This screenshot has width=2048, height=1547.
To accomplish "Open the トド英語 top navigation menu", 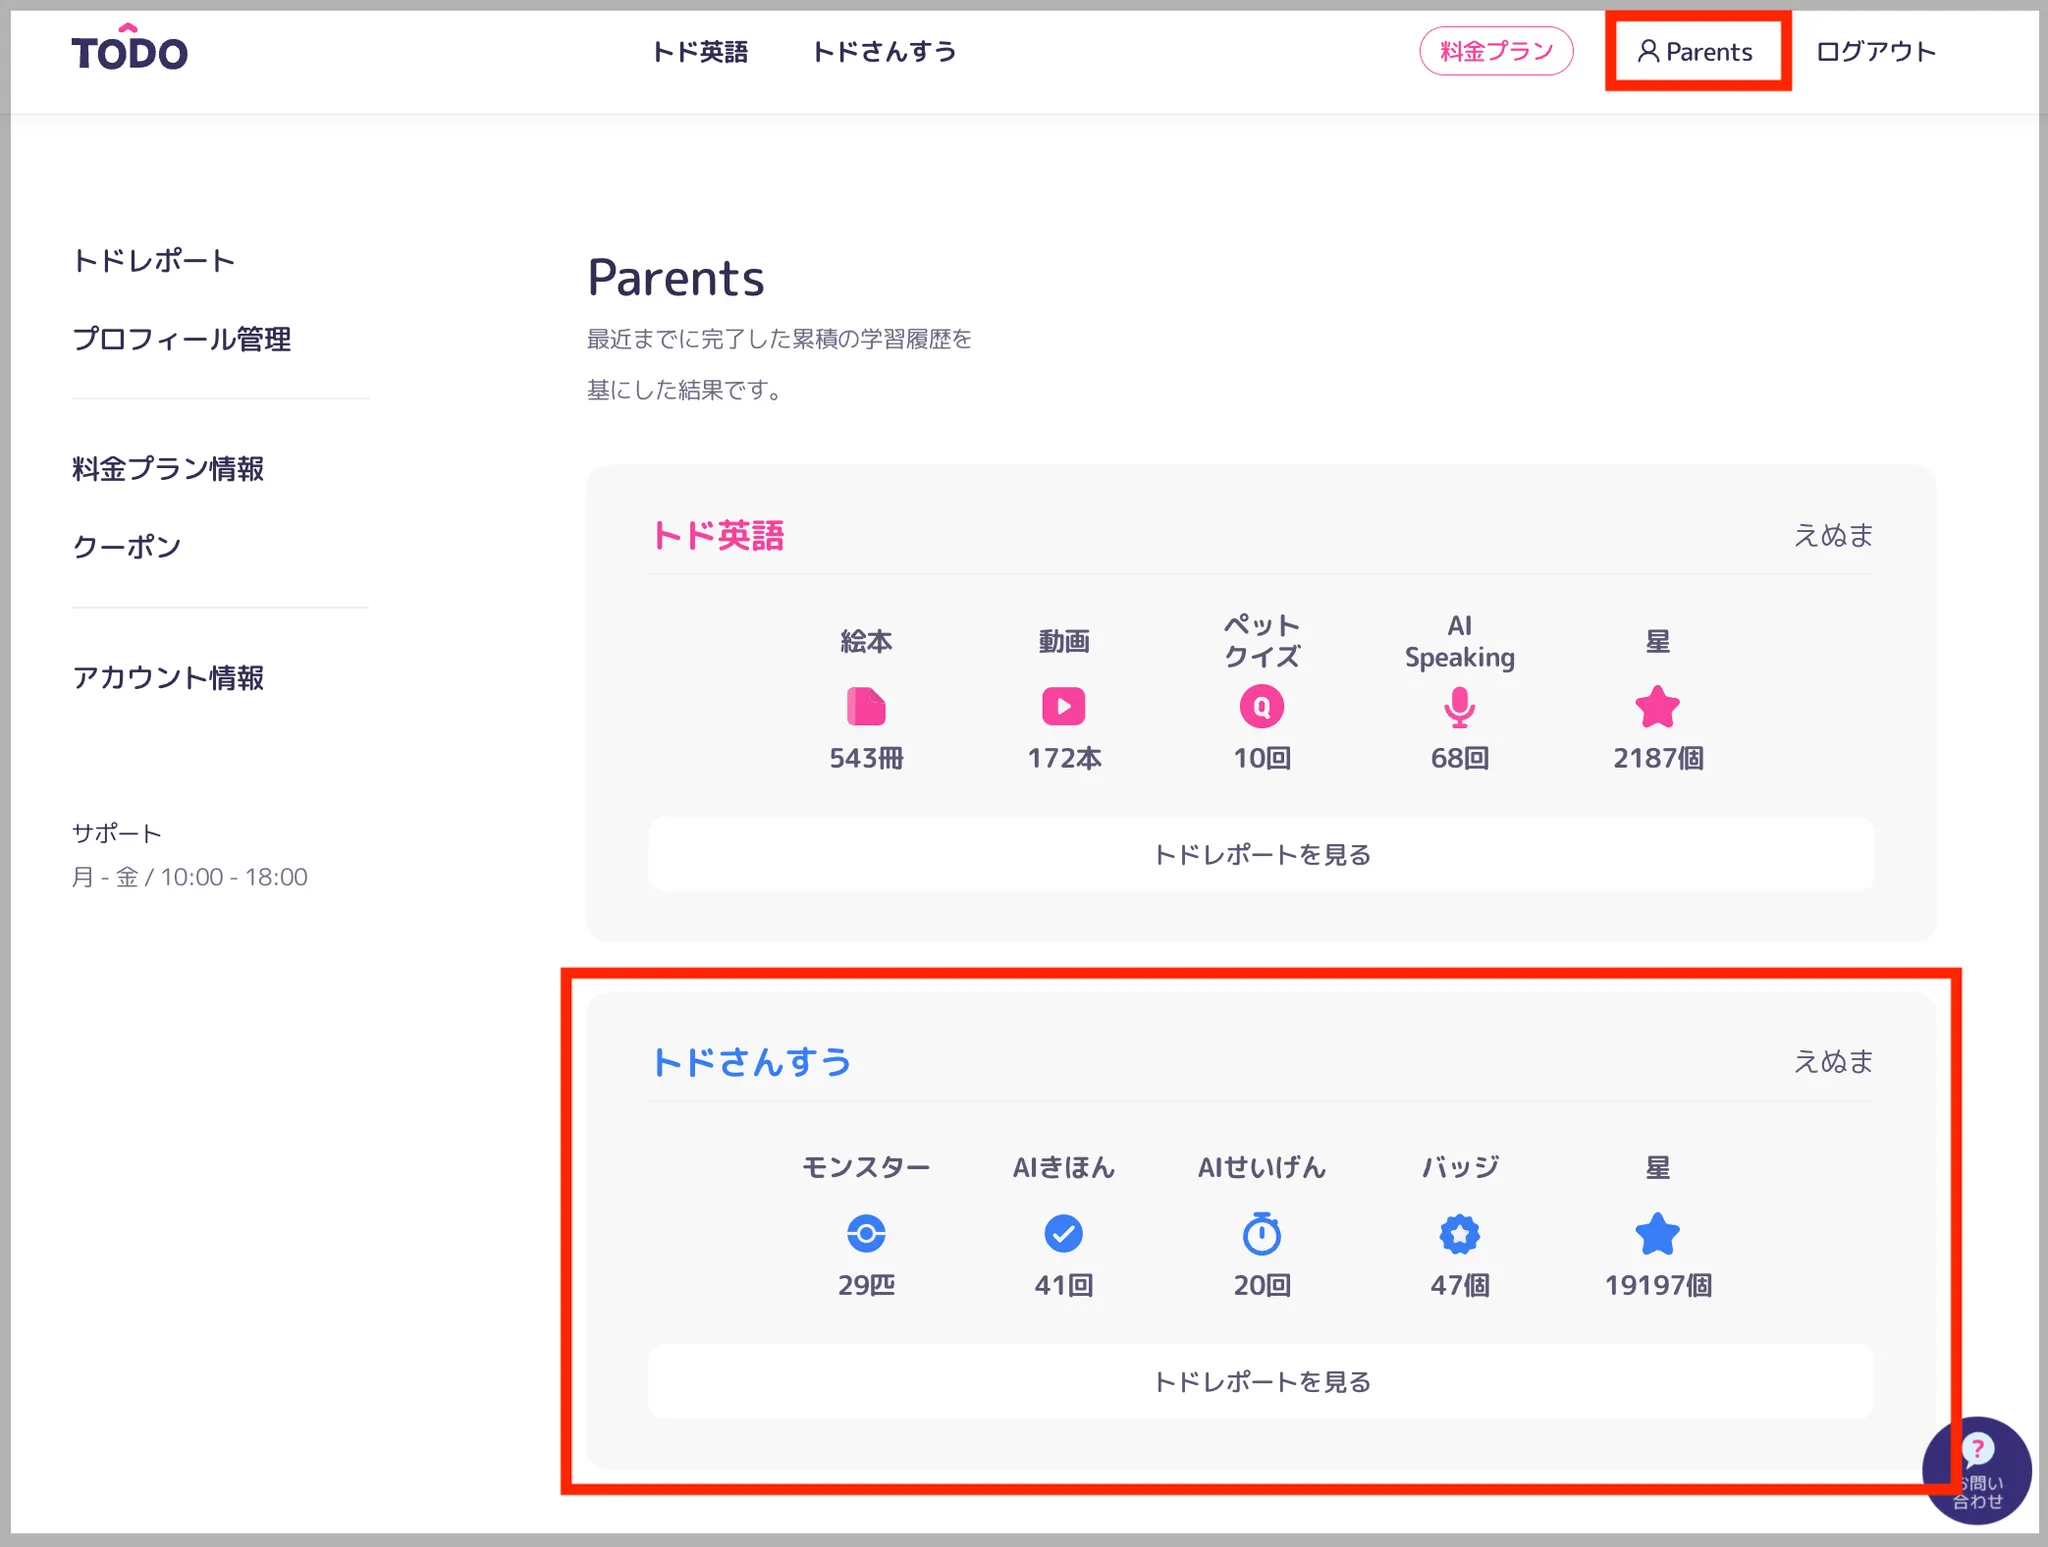I will pos(700,52).
